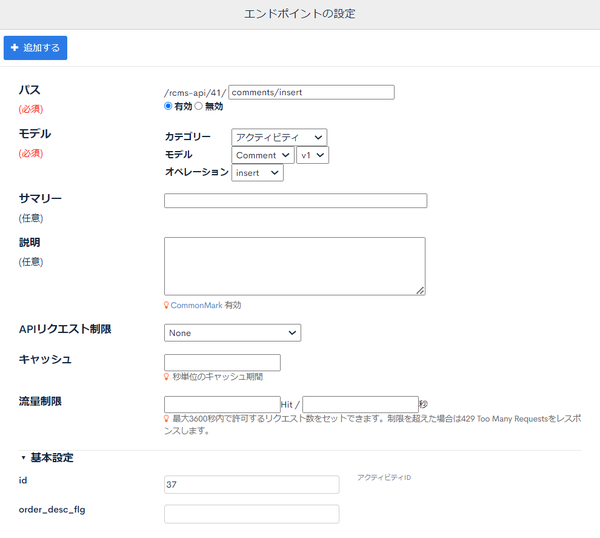Click the 流量制限 seconds input field
The image size is (600, 538).
(x=360, y=404)
